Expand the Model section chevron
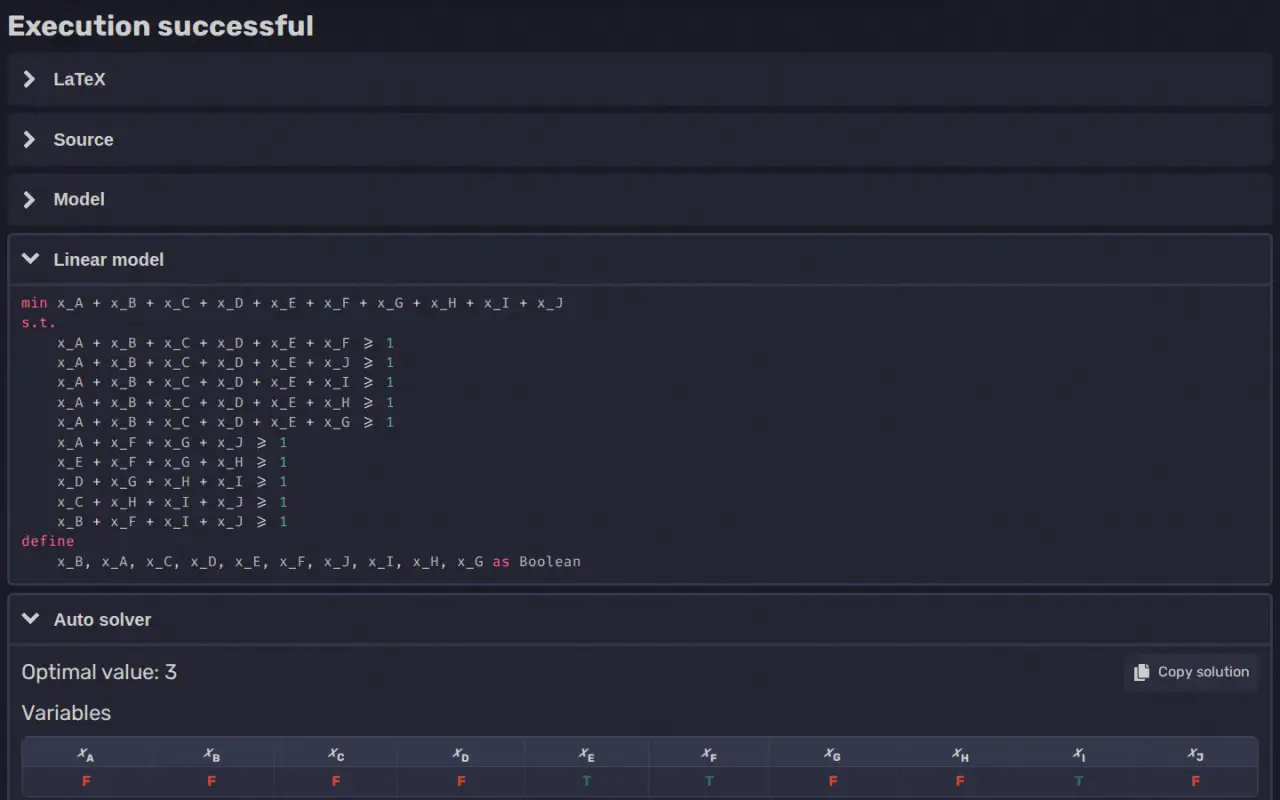This screenshot has height=800, width=1280. 30,199
